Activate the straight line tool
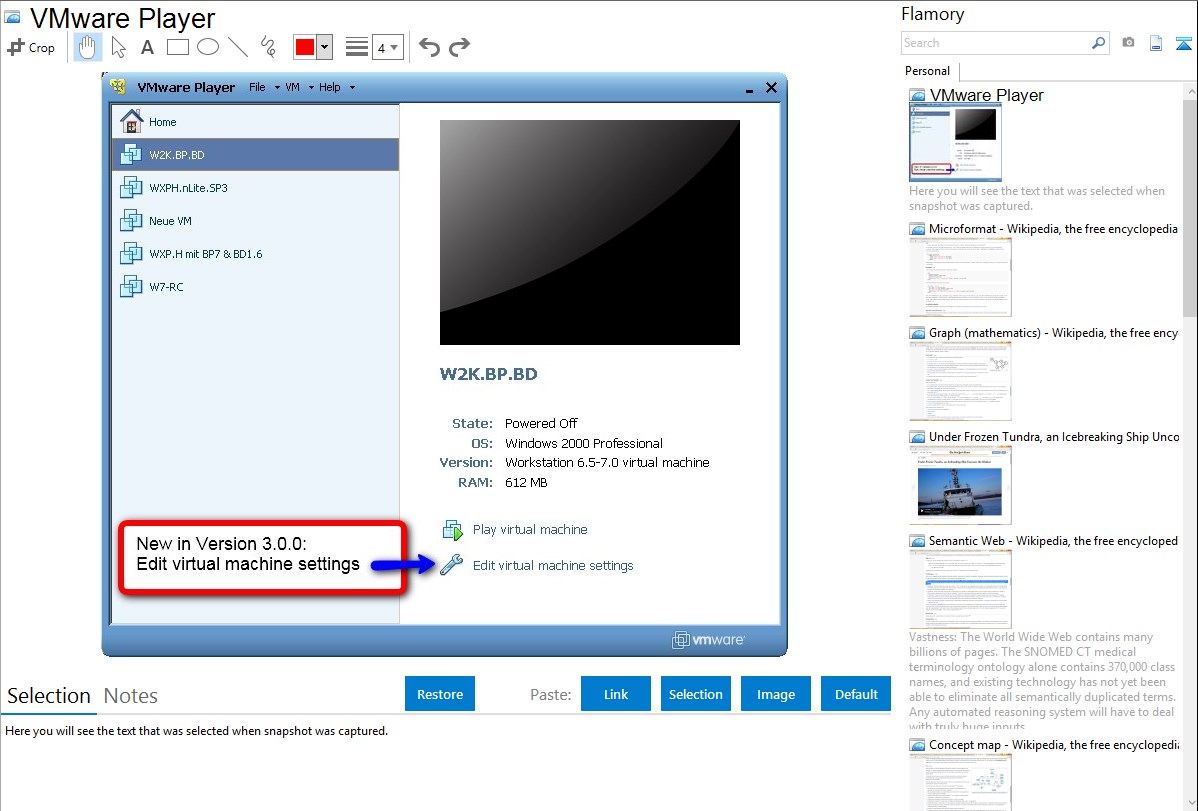 238,47
